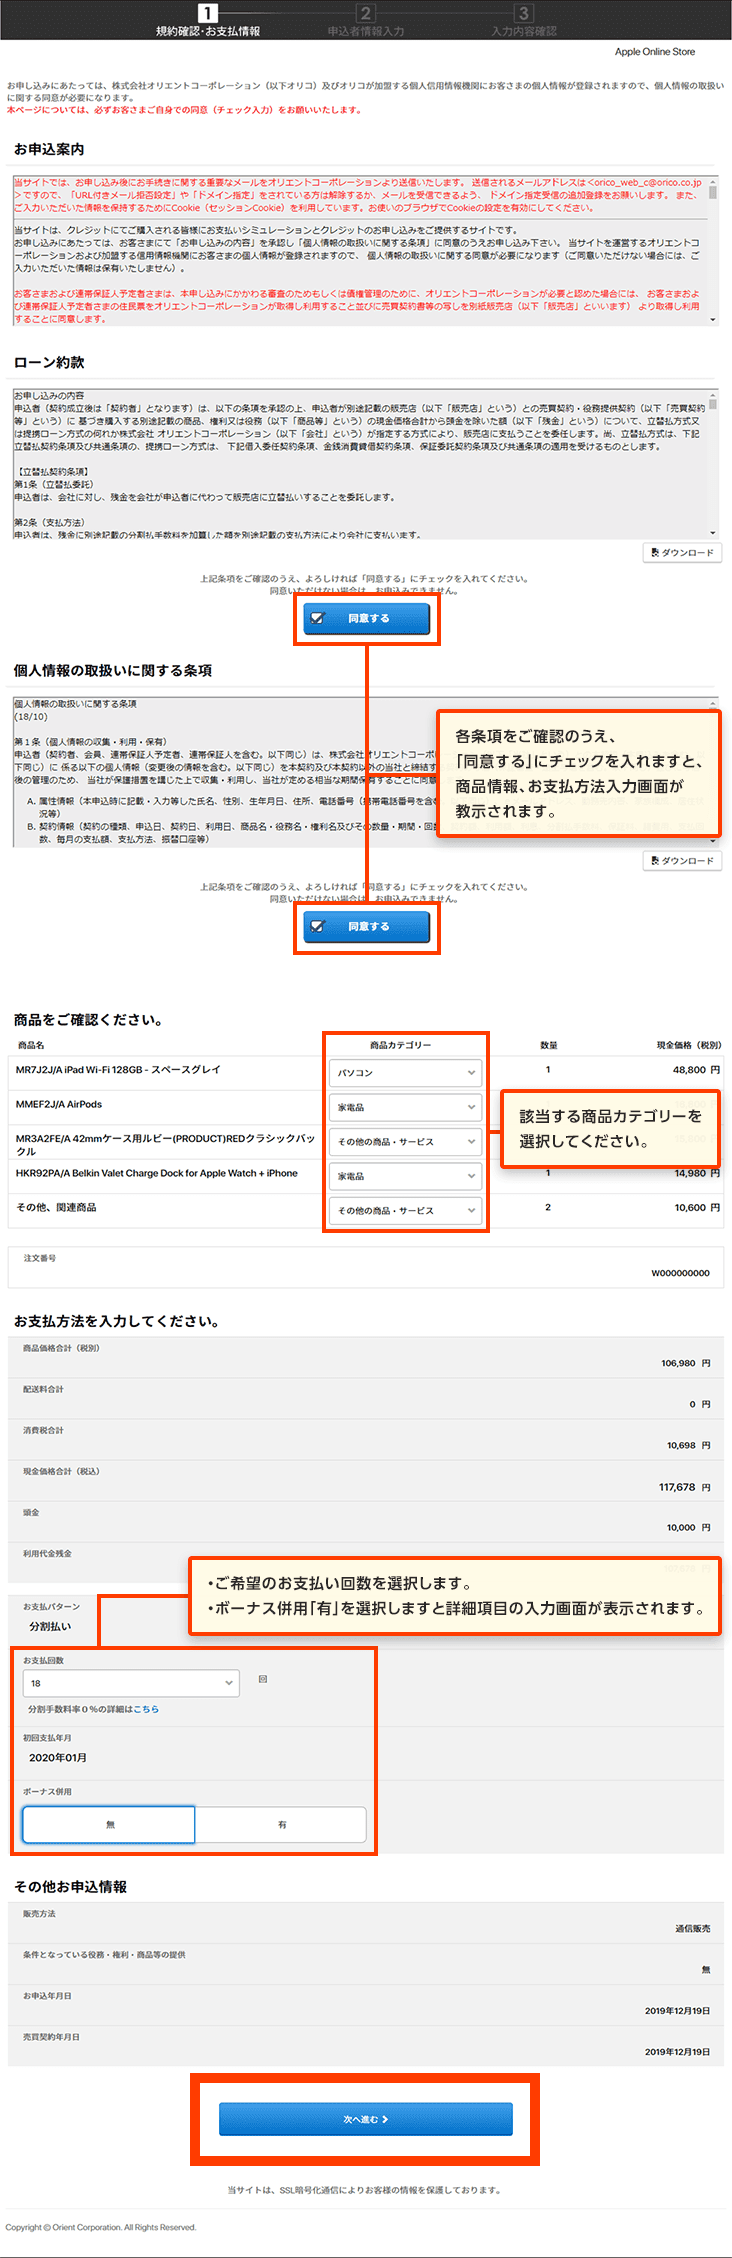The width and height of the screenshot is (732, 2258).
Task: Click the Apple Online Store label
Action: click(x=655, y=52)
